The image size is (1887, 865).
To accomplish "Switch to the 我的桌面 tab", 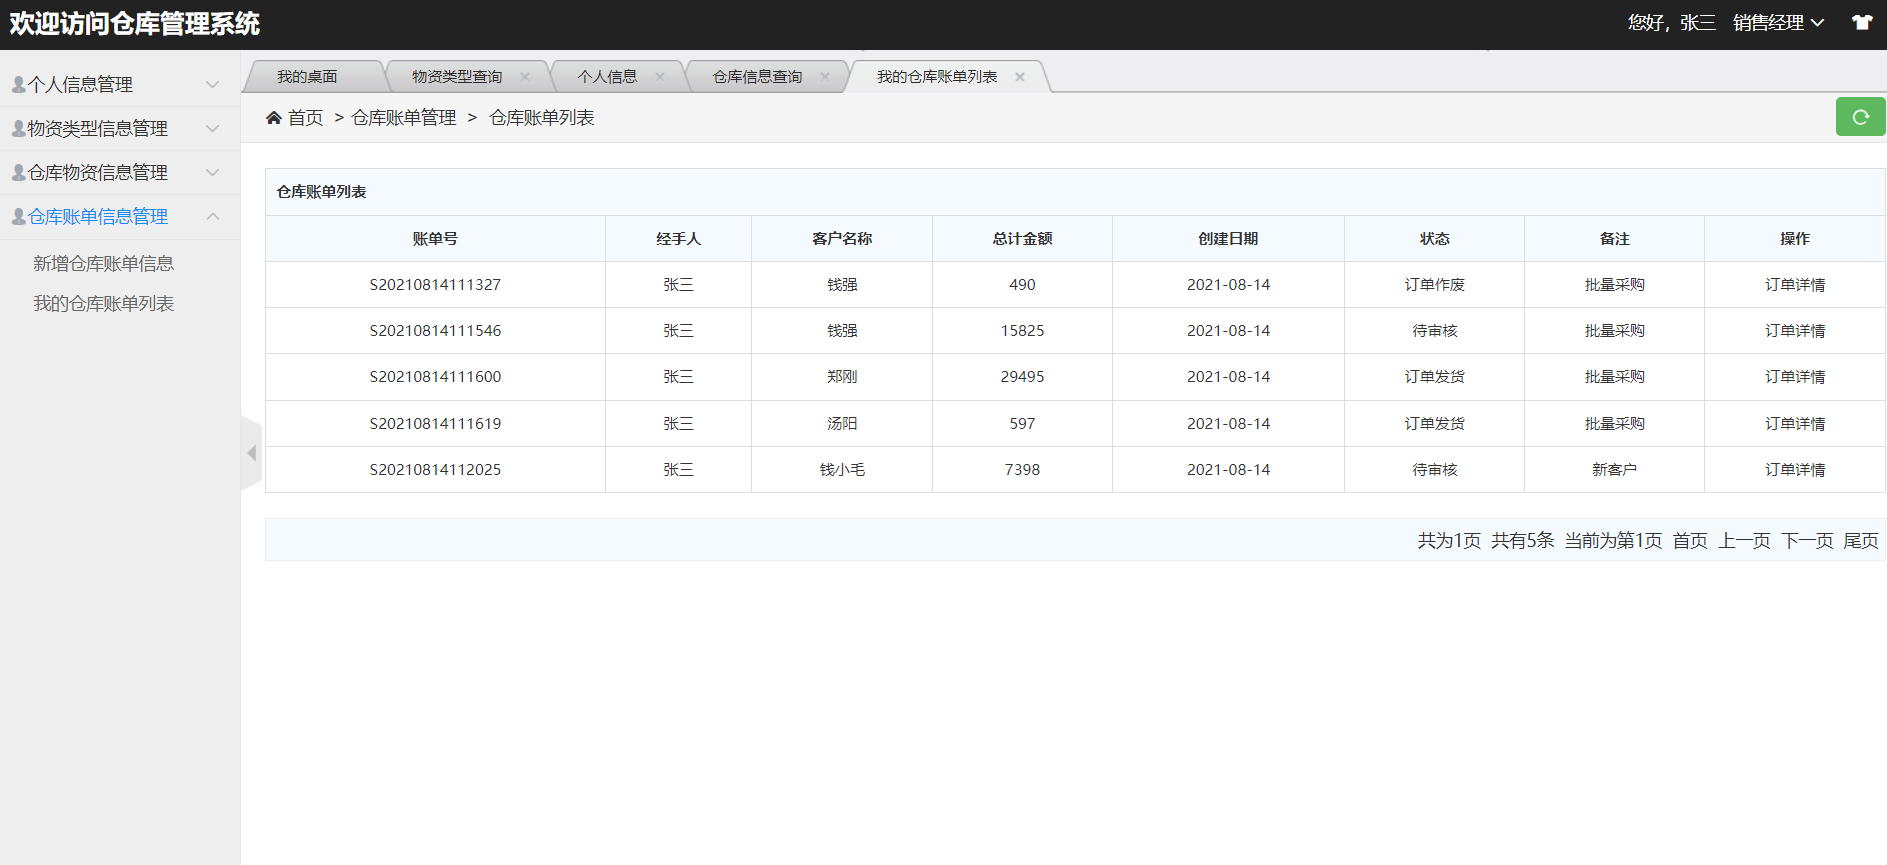I will pyautogui.click(x=307, y=77).
